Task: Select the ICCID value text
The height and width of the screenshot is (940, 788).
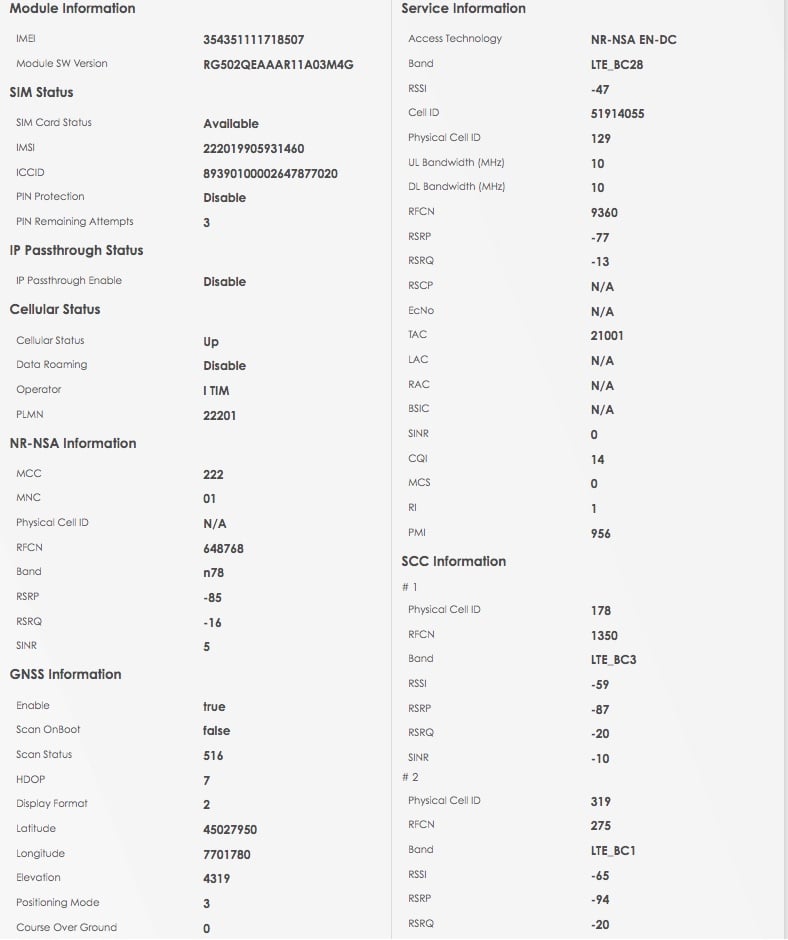Action: (x=270, y=174)
